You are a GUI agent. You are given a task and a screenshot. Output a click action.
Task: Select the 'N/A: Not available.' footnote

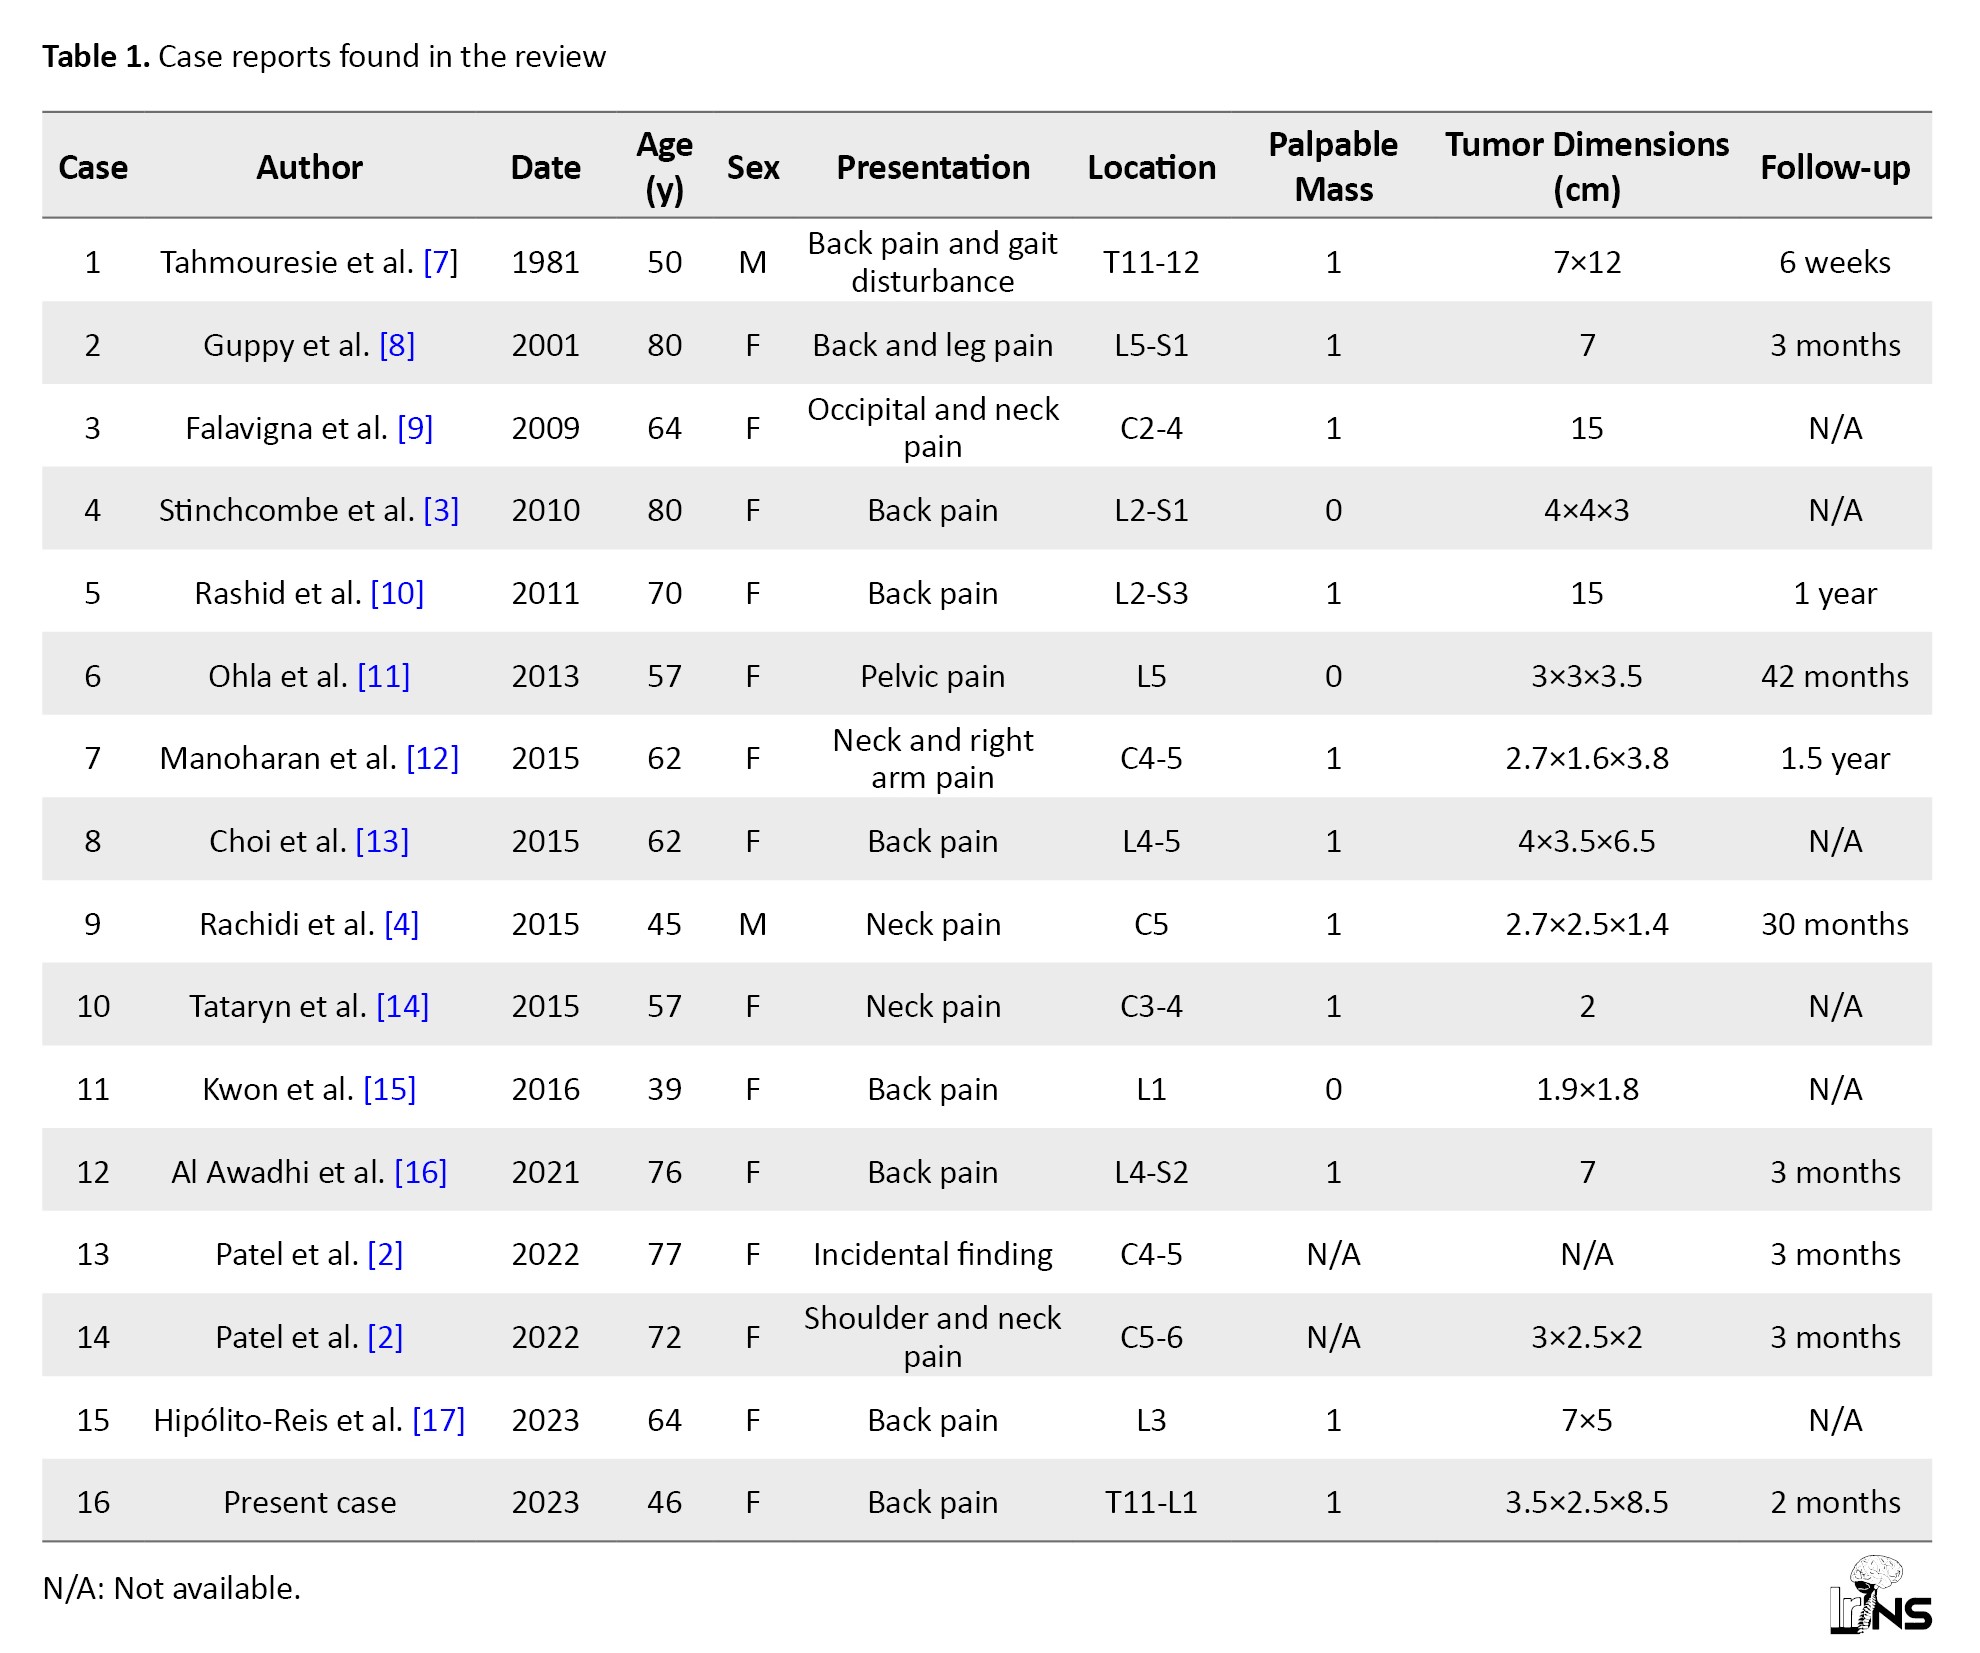(171, 1588)
